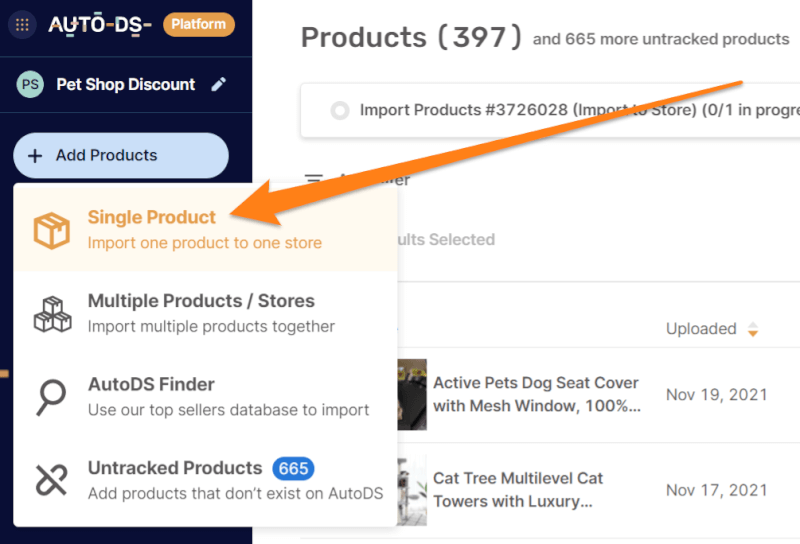Open the Active Pets Dog Seat Cover product
The width and height of the screenshot is (800, 544).
(x=536, y=394)
